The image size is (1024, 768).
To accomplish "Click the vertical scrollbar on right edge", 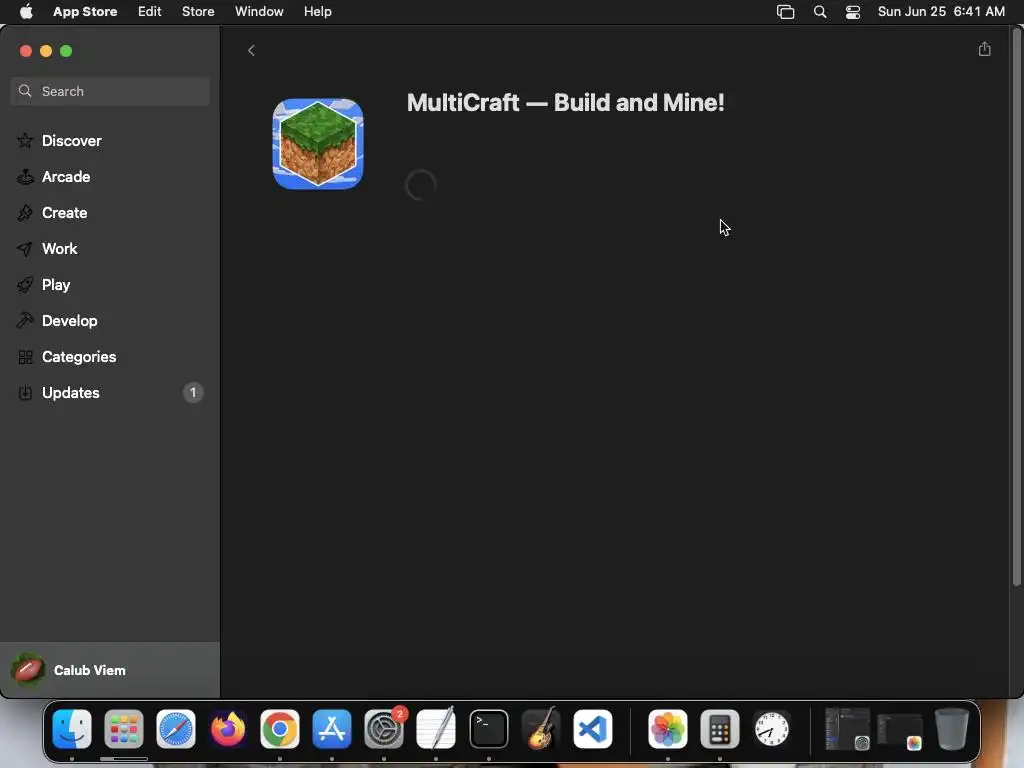I will [x=1016, y=307].
